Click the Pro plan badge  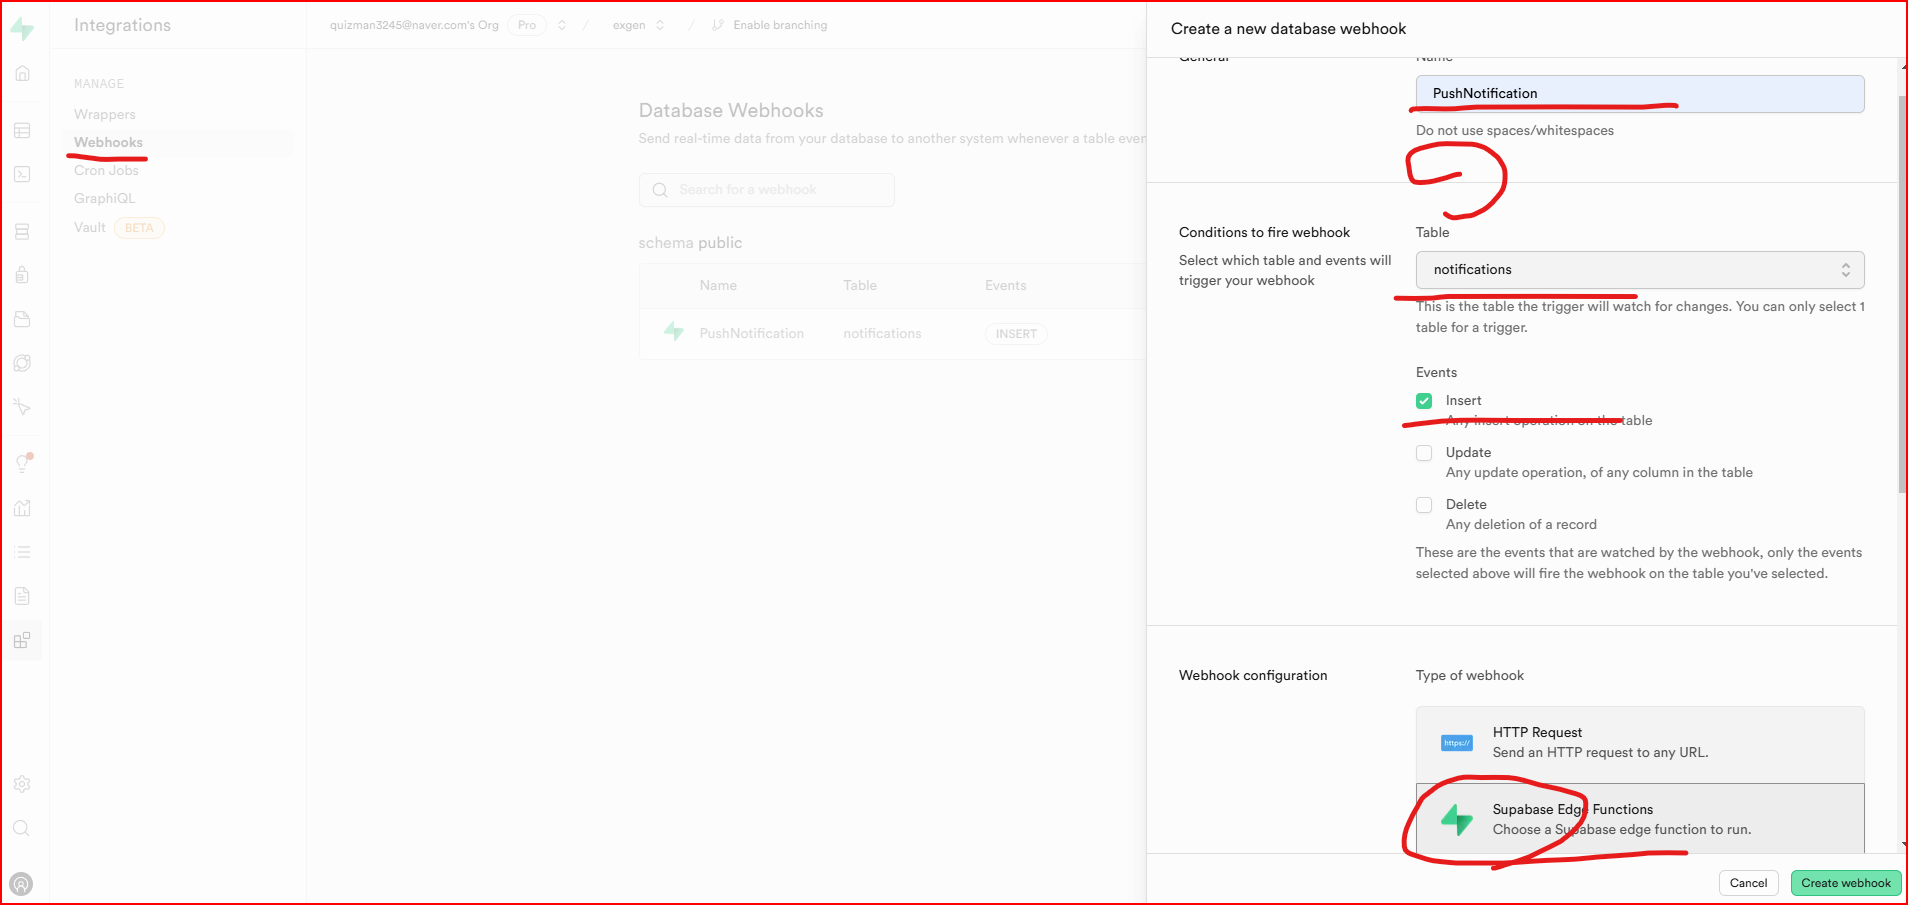point(527,25)
